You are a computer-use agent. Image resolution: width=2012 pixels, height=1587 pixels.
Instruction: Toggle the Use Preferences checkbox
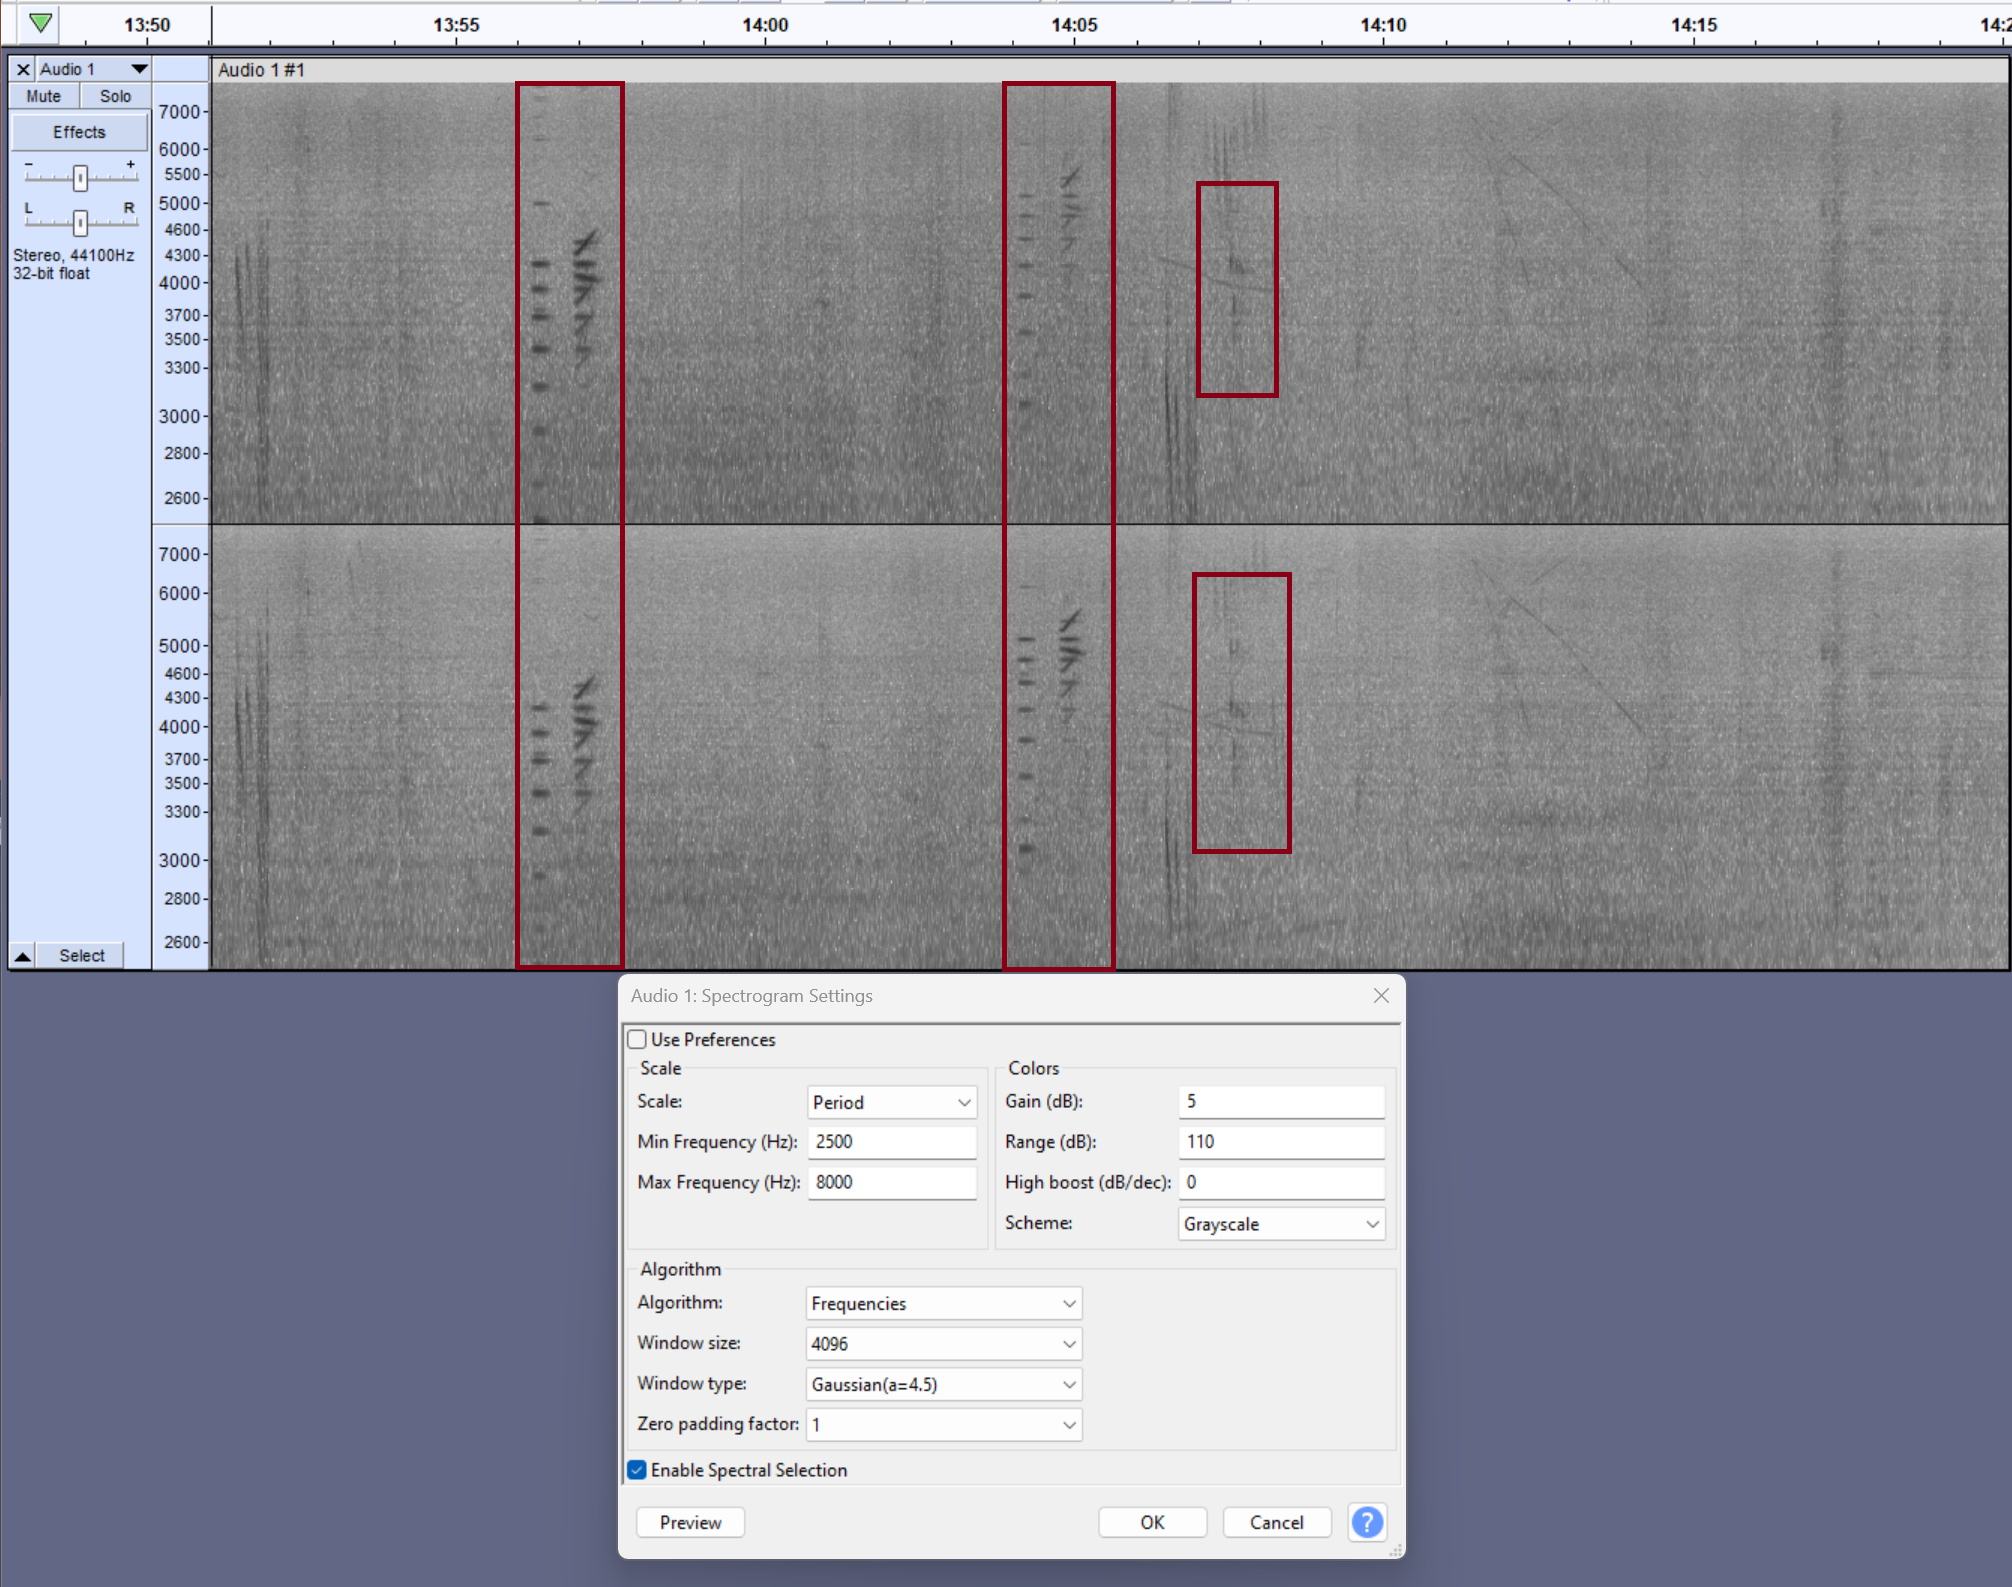(637, 1039)
